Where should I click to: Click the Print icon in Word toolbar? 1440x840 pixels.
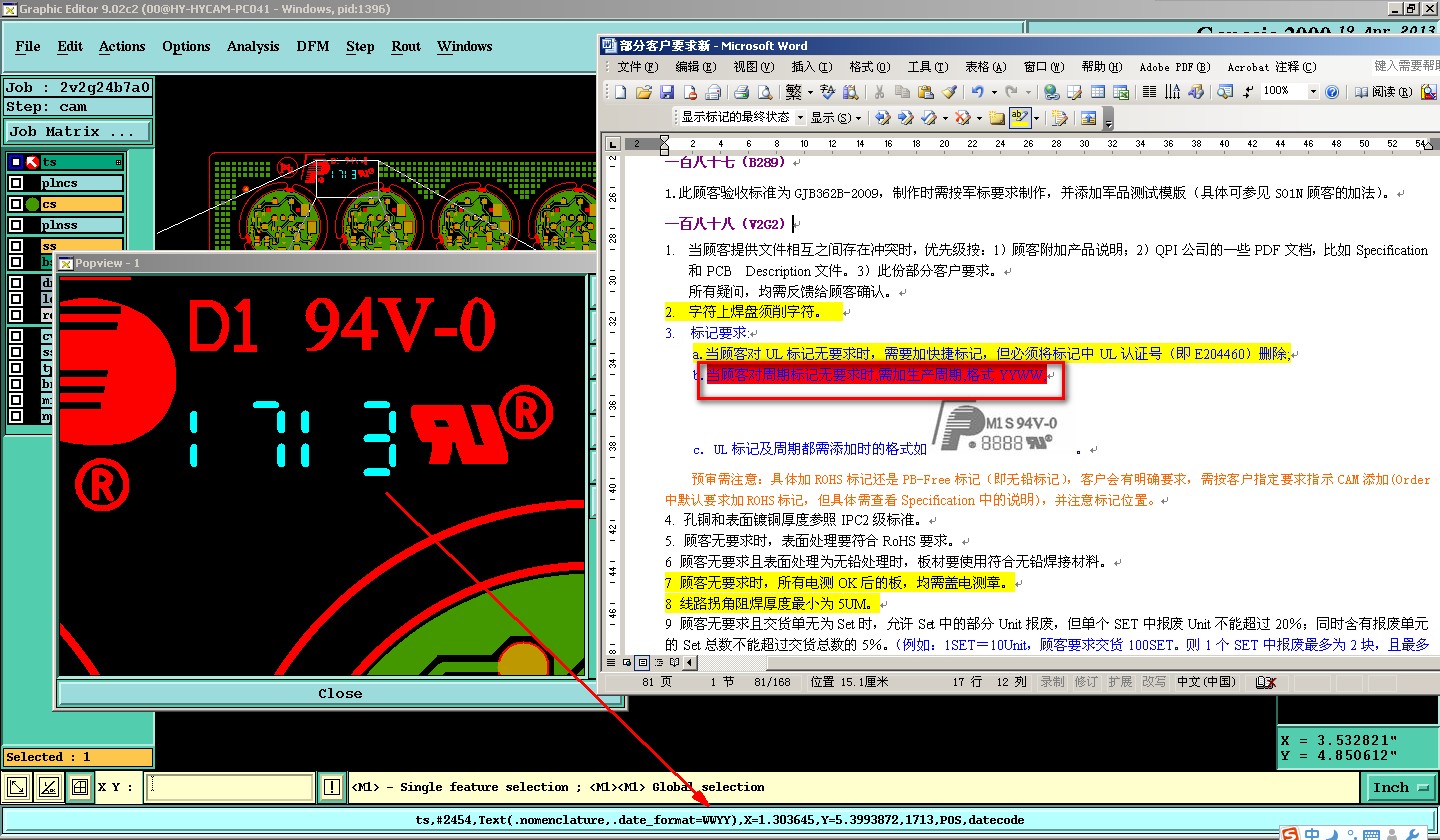pyautogui.click(x=741, y=92)
